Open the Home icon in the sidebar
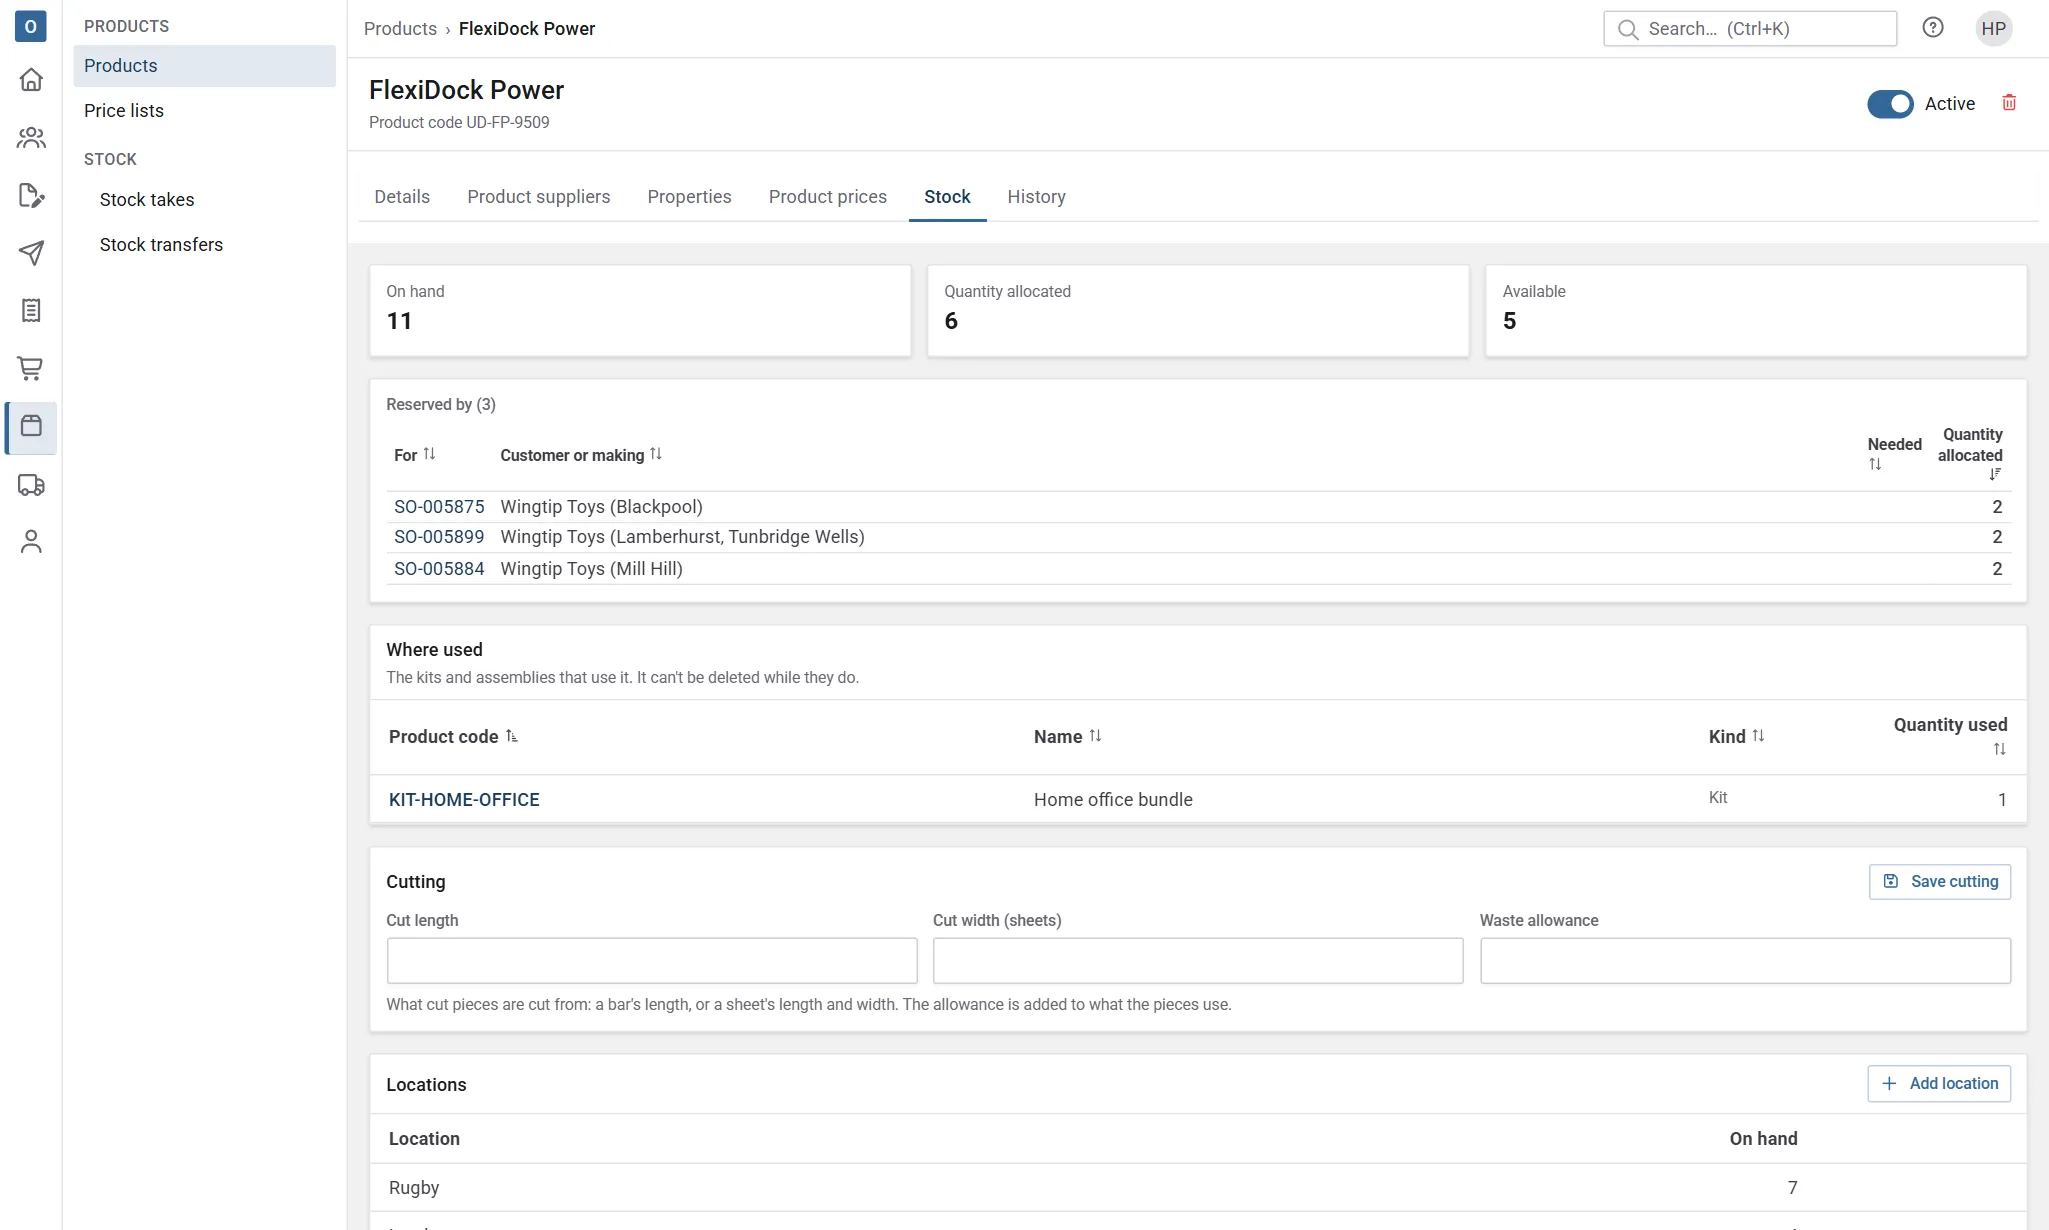2049x1230 pixels. 31,80
